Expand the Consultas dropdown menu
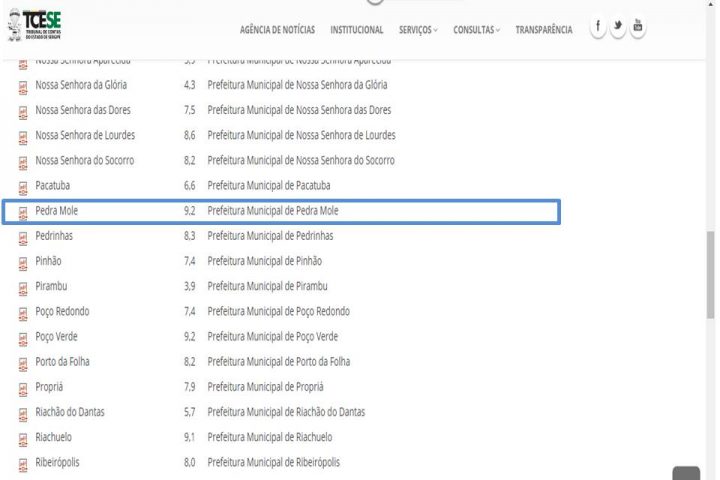This screenshot has width=720, height=480. [477, 30]
